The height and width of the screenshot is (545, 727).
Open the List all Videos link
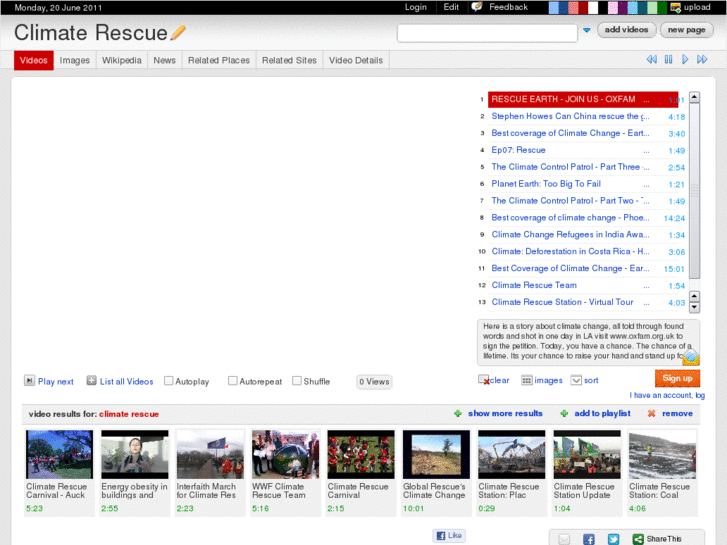(126, 381)
